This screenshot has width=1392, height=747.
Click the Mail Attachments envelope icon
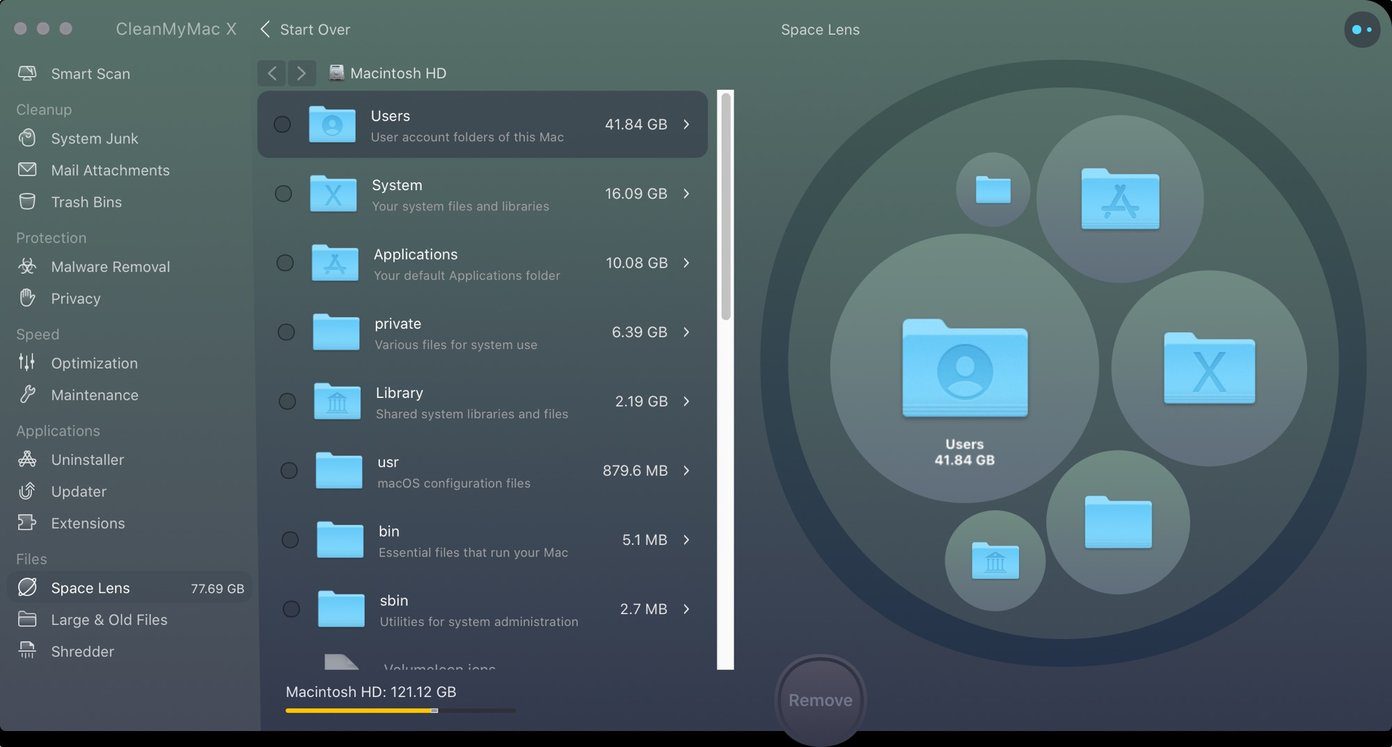(x=28, y=170)
